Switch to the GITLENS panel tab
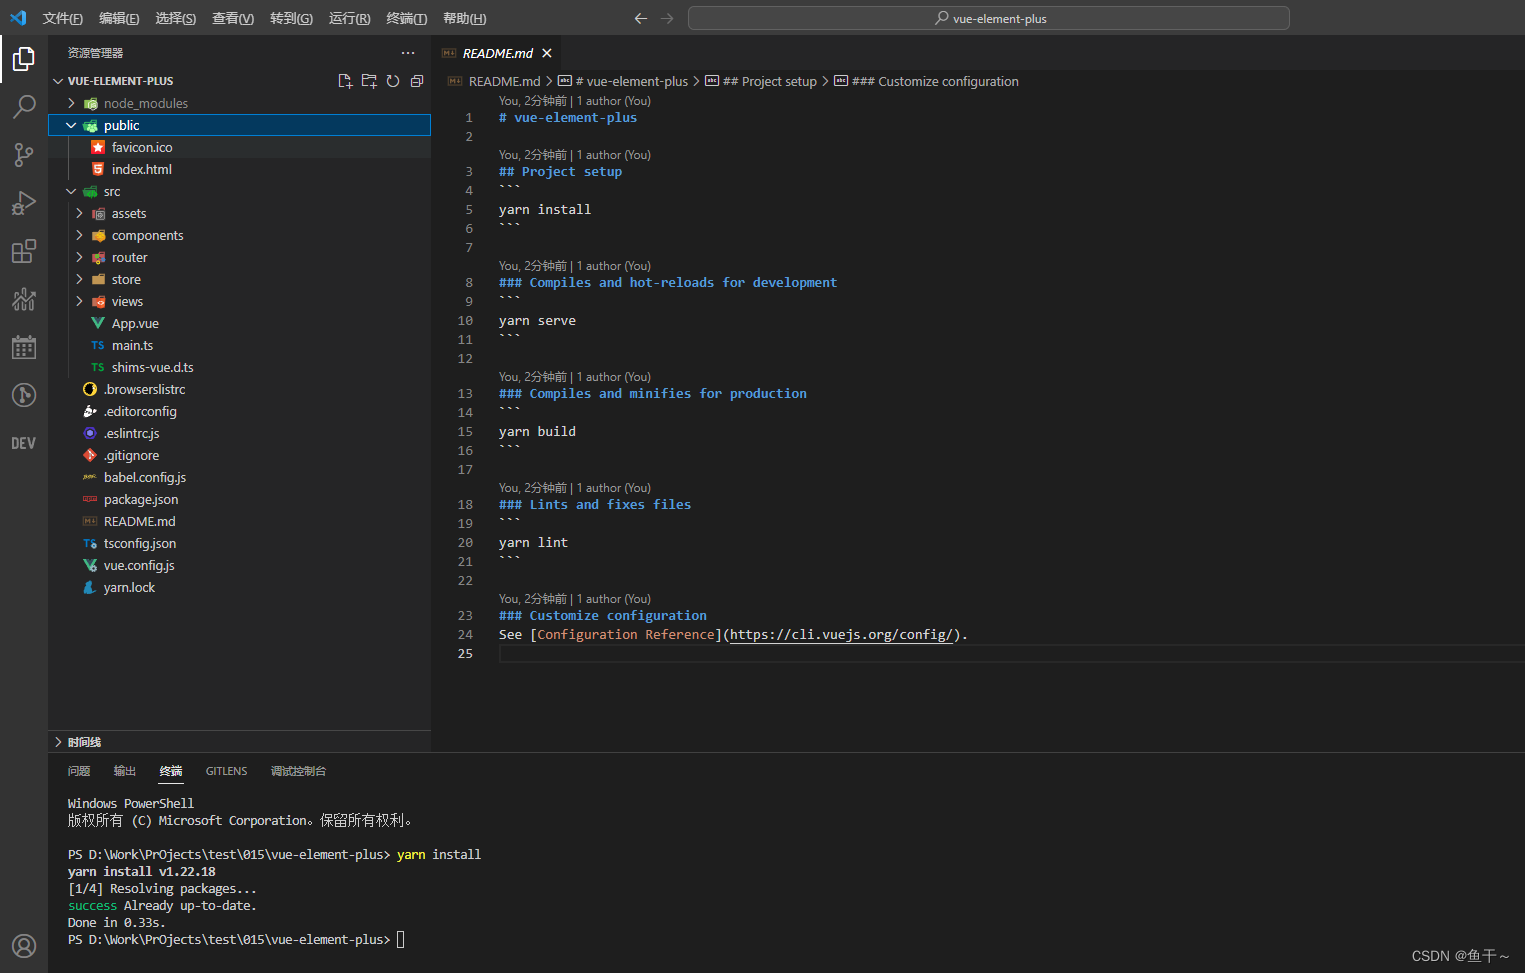 pyautogui.click(x=226, y=771)
